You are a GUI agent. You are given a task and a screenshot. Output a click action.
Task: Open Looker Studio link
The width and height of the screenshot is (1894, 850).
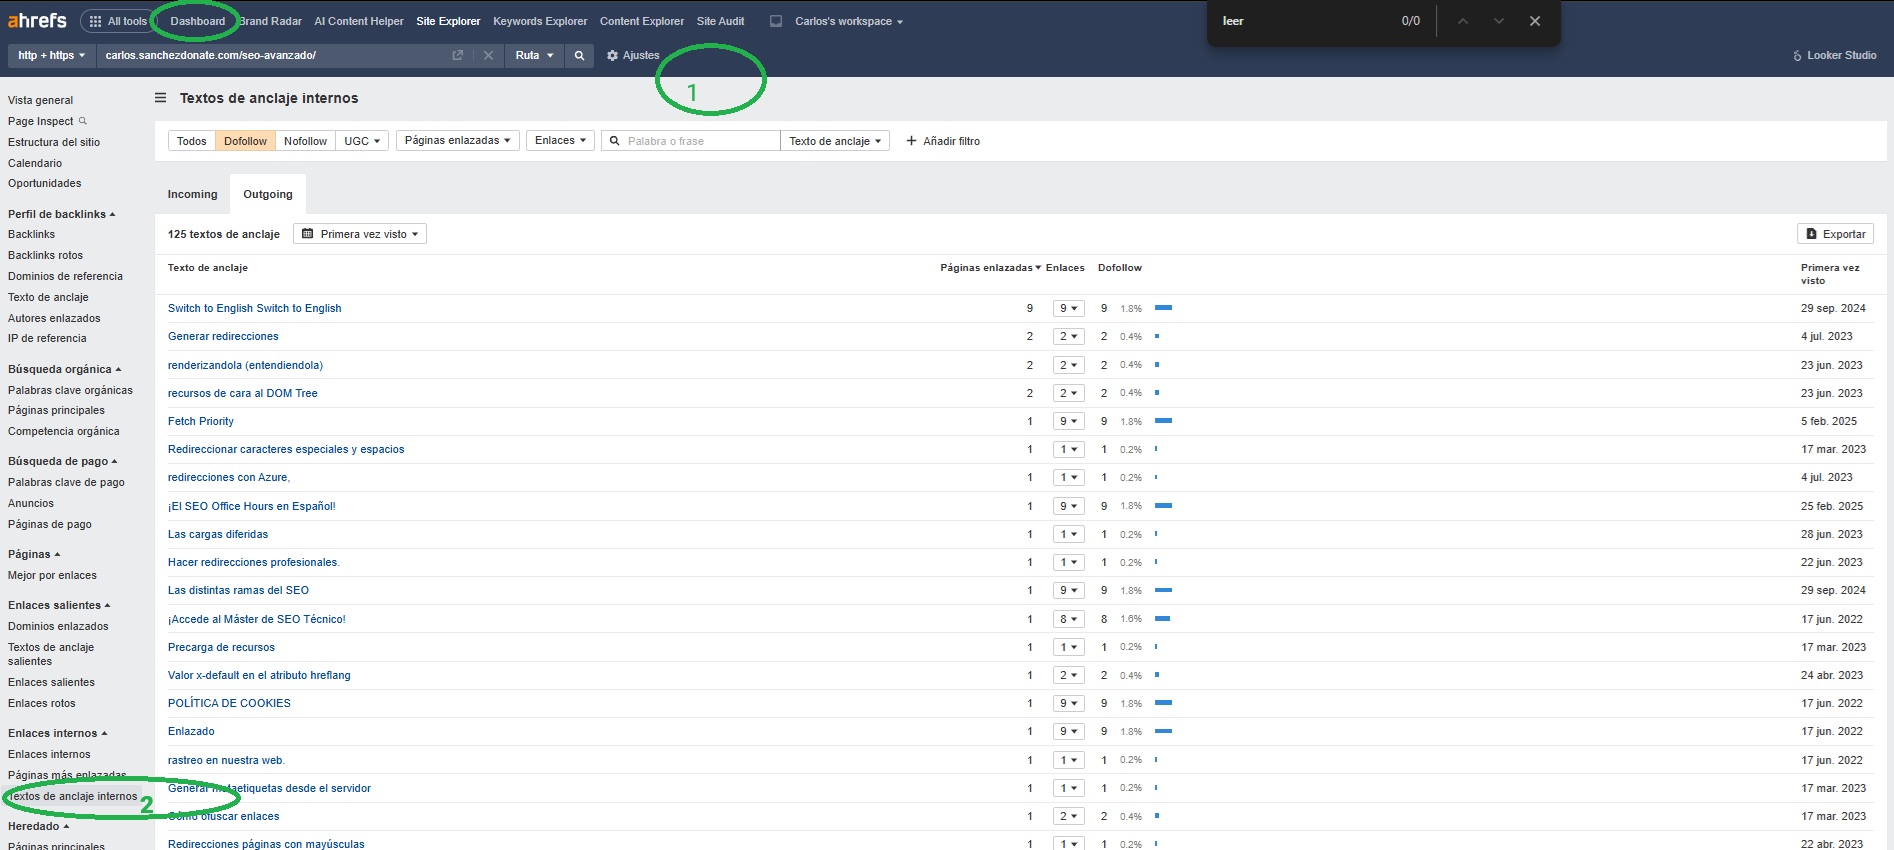[1835, 55]
